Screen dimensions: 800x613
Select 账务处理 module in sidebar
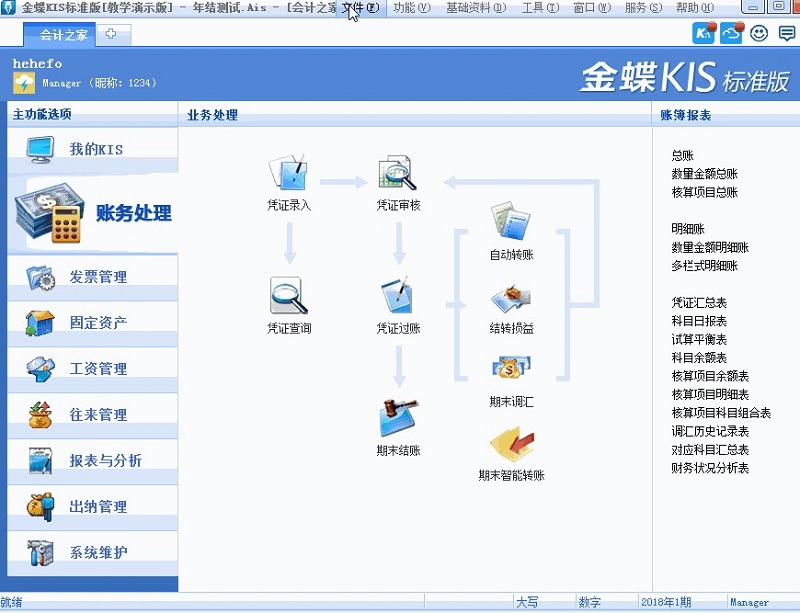point(93,213)
